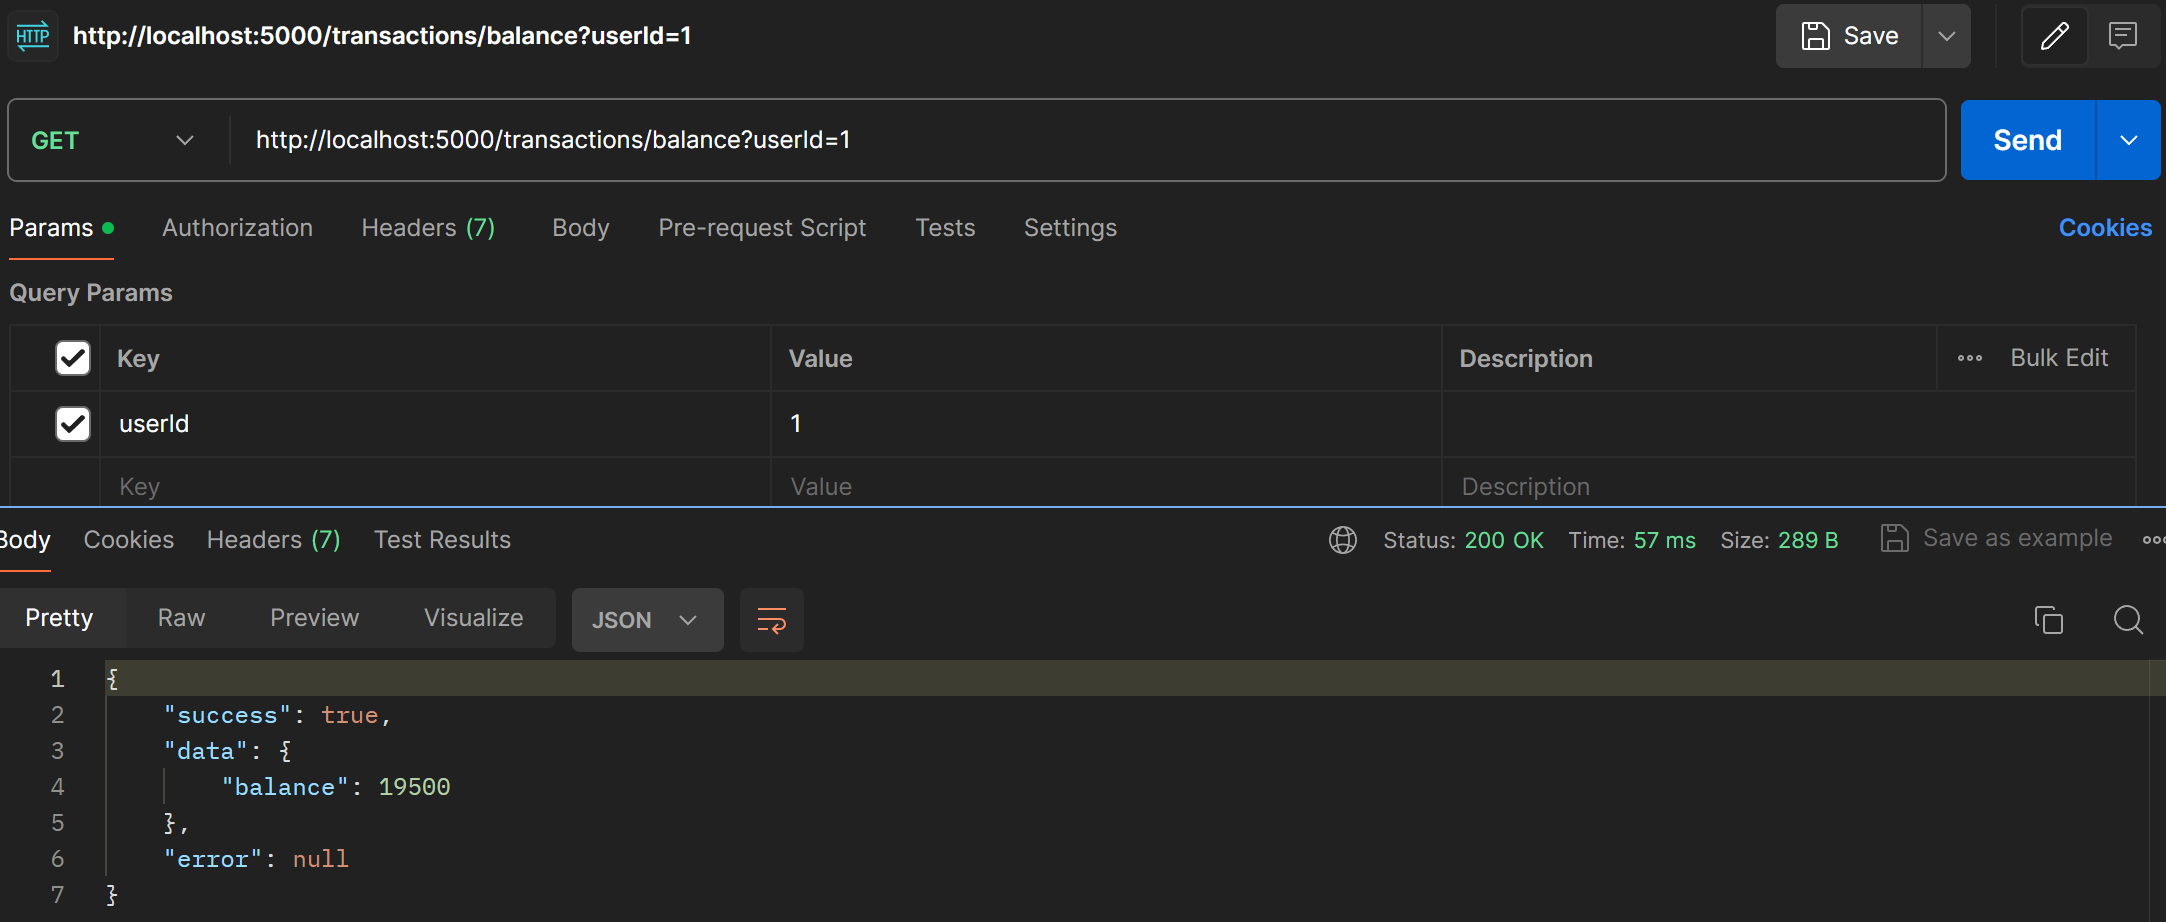Screen dimensions: 2166x922
Task: Open the response more-options ellipsis
Action: tap(2153, 540)
